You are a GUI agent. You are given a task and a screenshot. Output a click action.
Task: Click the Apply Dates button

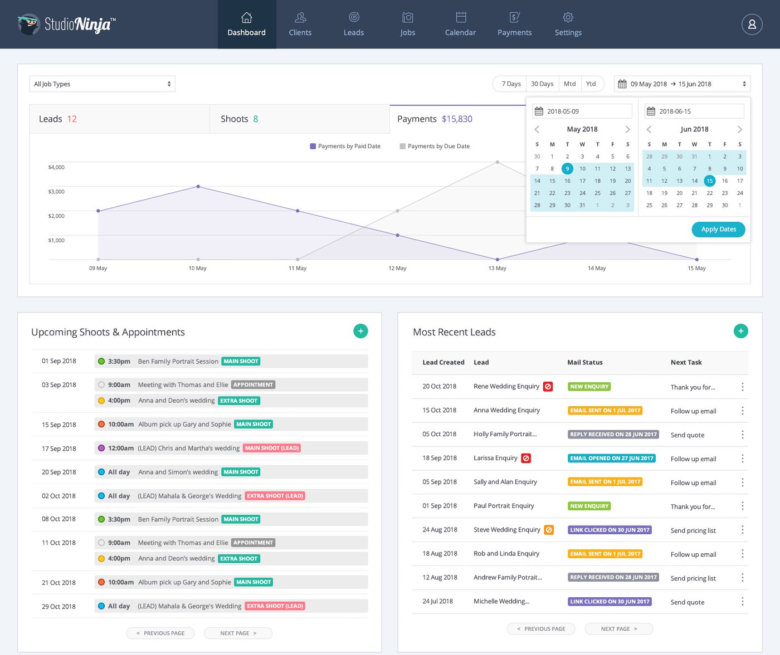pyautogui.click(x=718, y=229)
